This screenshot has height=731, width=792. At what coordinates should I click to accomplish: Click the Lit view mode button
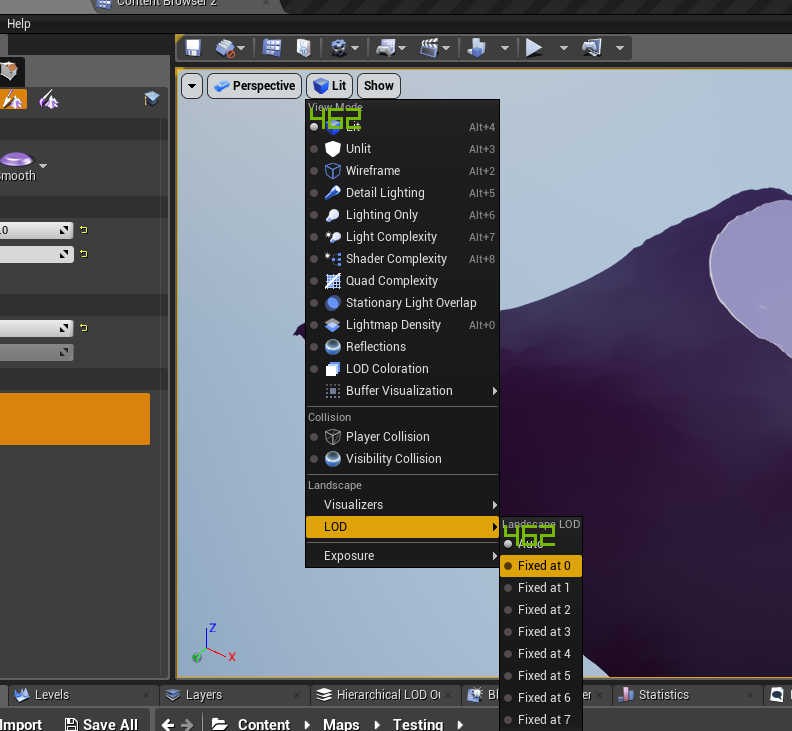click(329, 86)
